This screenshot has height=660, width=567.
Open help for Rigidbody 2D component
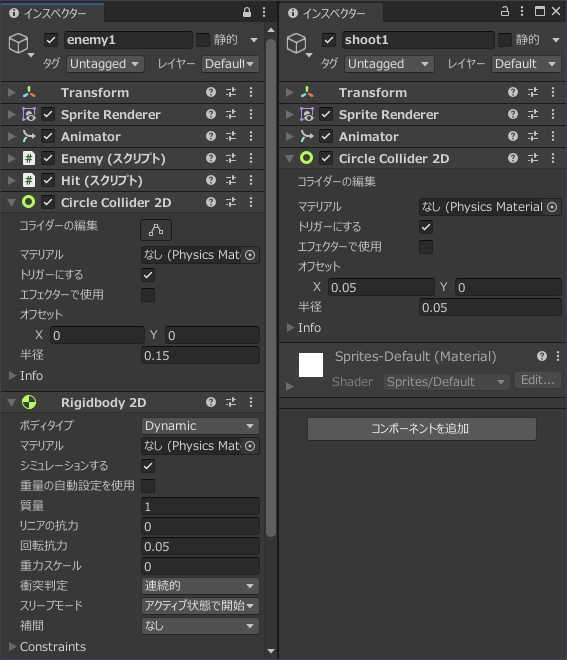[211, 402]
